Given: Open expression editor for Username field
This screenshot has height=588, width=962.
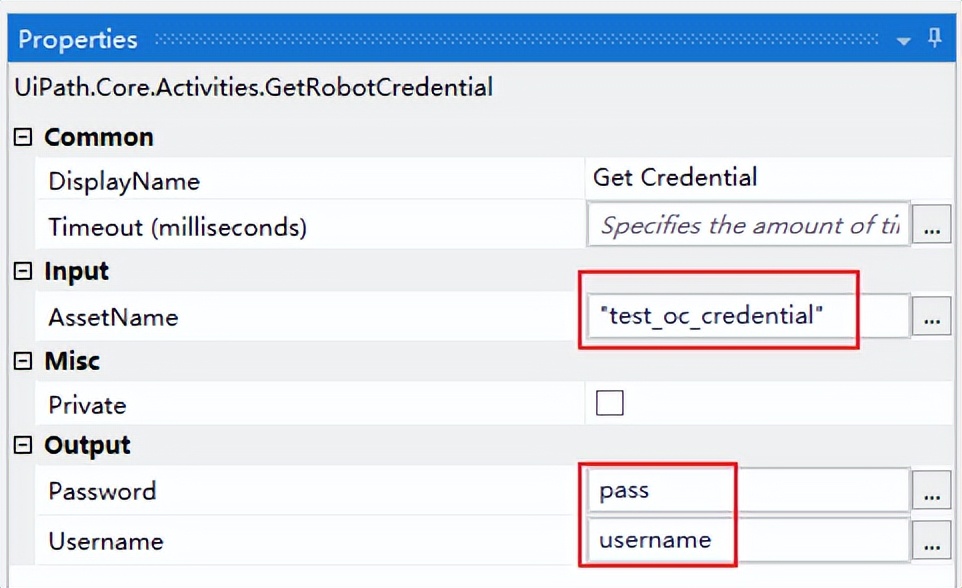Looking at the screenshot, I should click(x=931, y=541).
